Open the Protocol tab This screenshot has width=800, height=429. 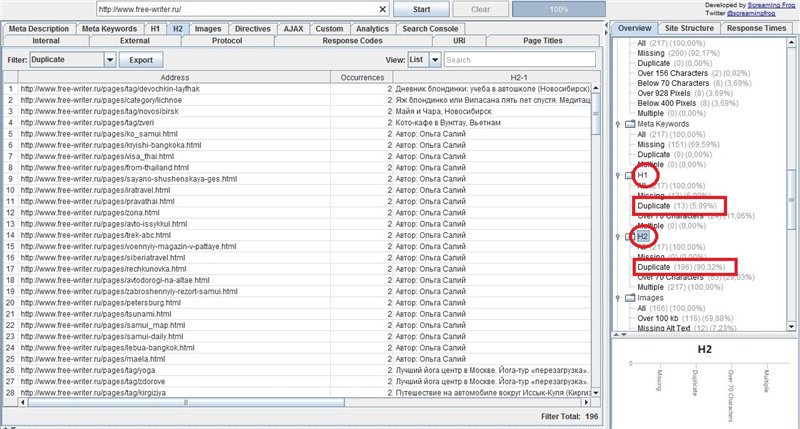(x=227, y=41)
